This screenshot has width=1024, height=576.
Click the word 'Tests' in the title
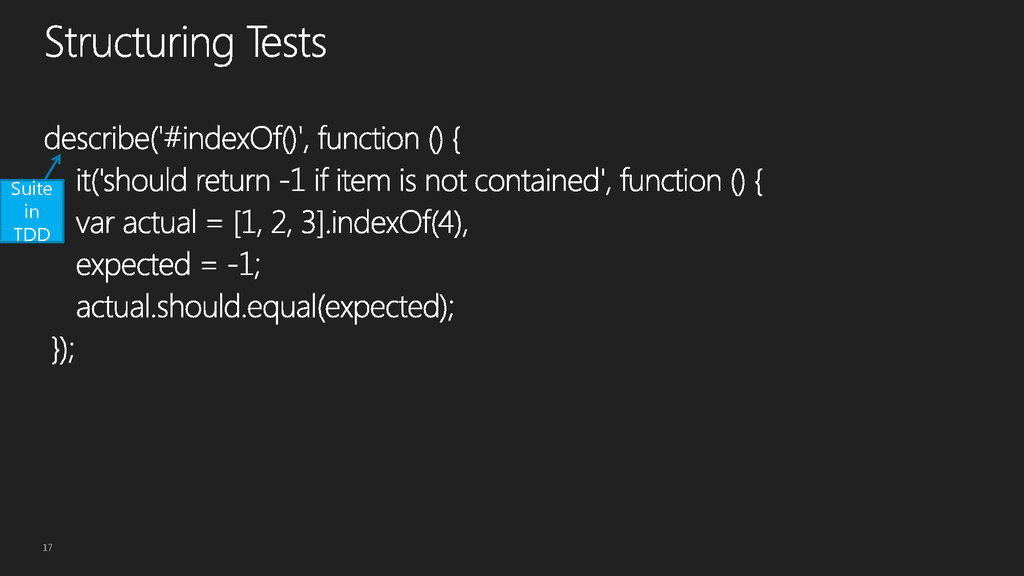[x=287, y=43]
